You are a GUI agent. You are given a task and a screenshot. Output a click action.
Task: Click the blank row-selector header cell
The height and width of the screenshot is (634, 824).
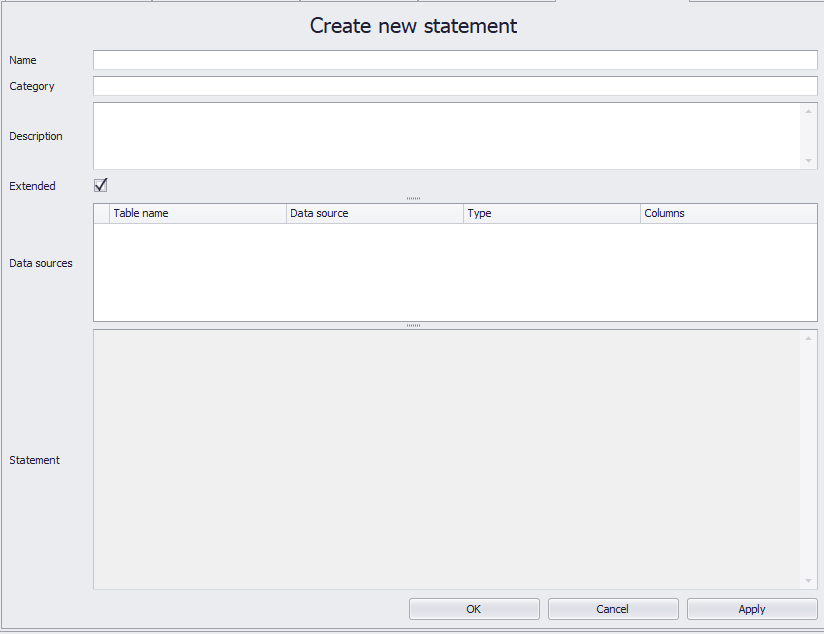[x=101, y=213]
